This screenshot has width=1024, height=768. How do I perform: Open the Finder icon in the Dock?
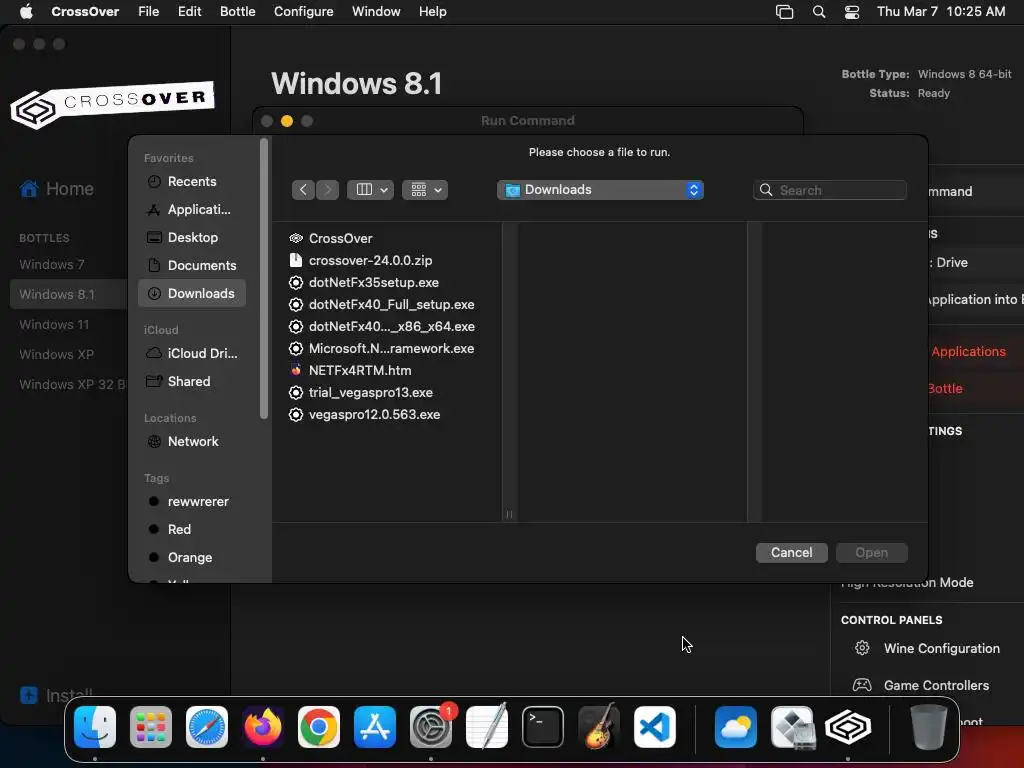(95, 727)
